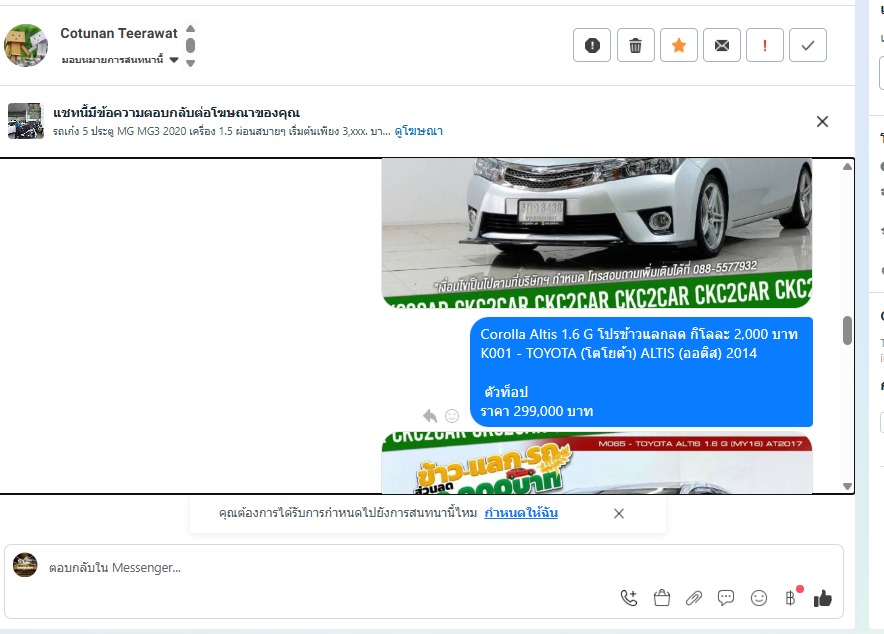Send a thumbs-up like
Image resolution: width=884 pixels, height=634 pixels.
[823, 598]
